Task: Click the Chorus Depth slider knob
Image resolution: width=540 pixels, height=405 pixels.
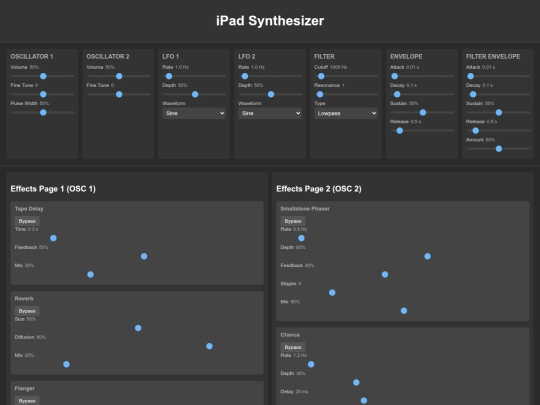Action: [x=356, y=383]
